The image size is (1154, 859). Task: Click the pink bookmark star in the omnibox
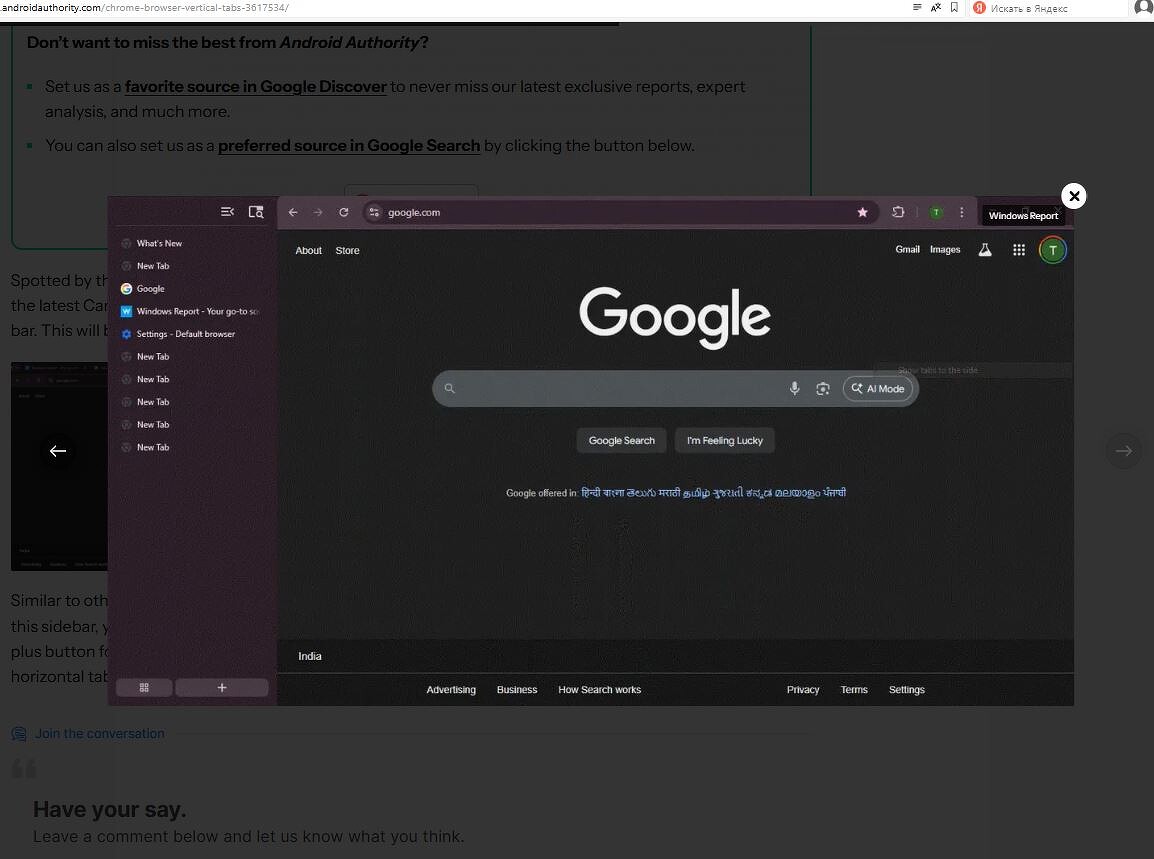coord(862,212)
